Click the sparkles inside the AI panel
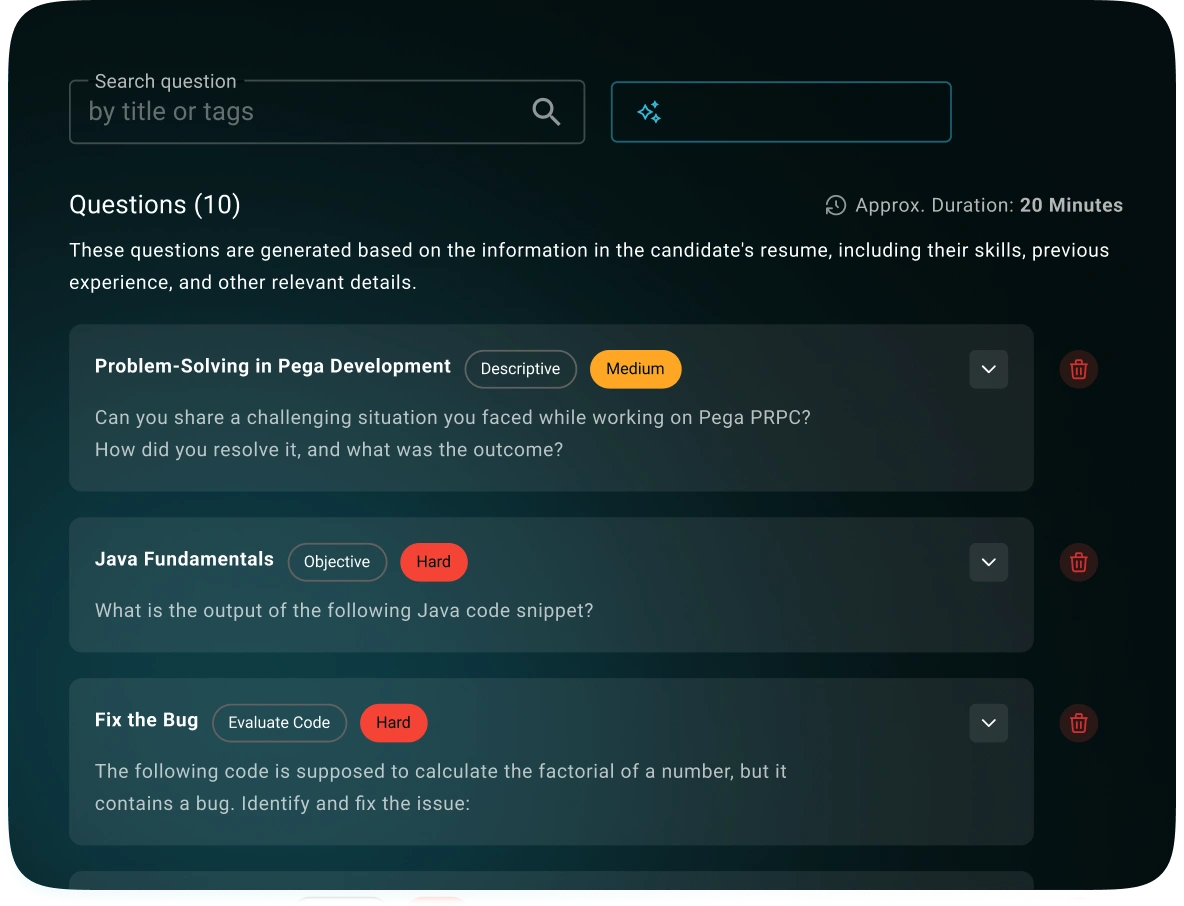Screen dimensions: 1184x906 coord(649,112)
